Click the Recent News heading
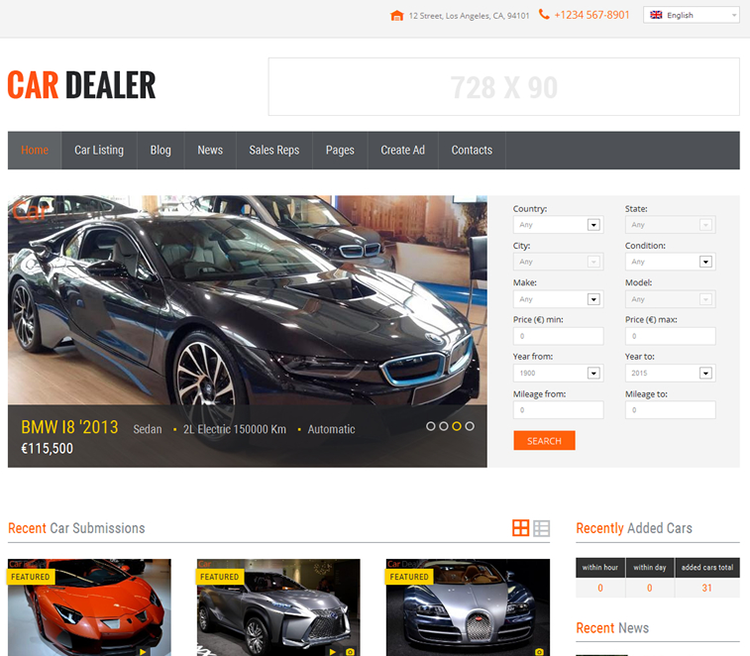750x656 pixels. [x=612, y=628]
